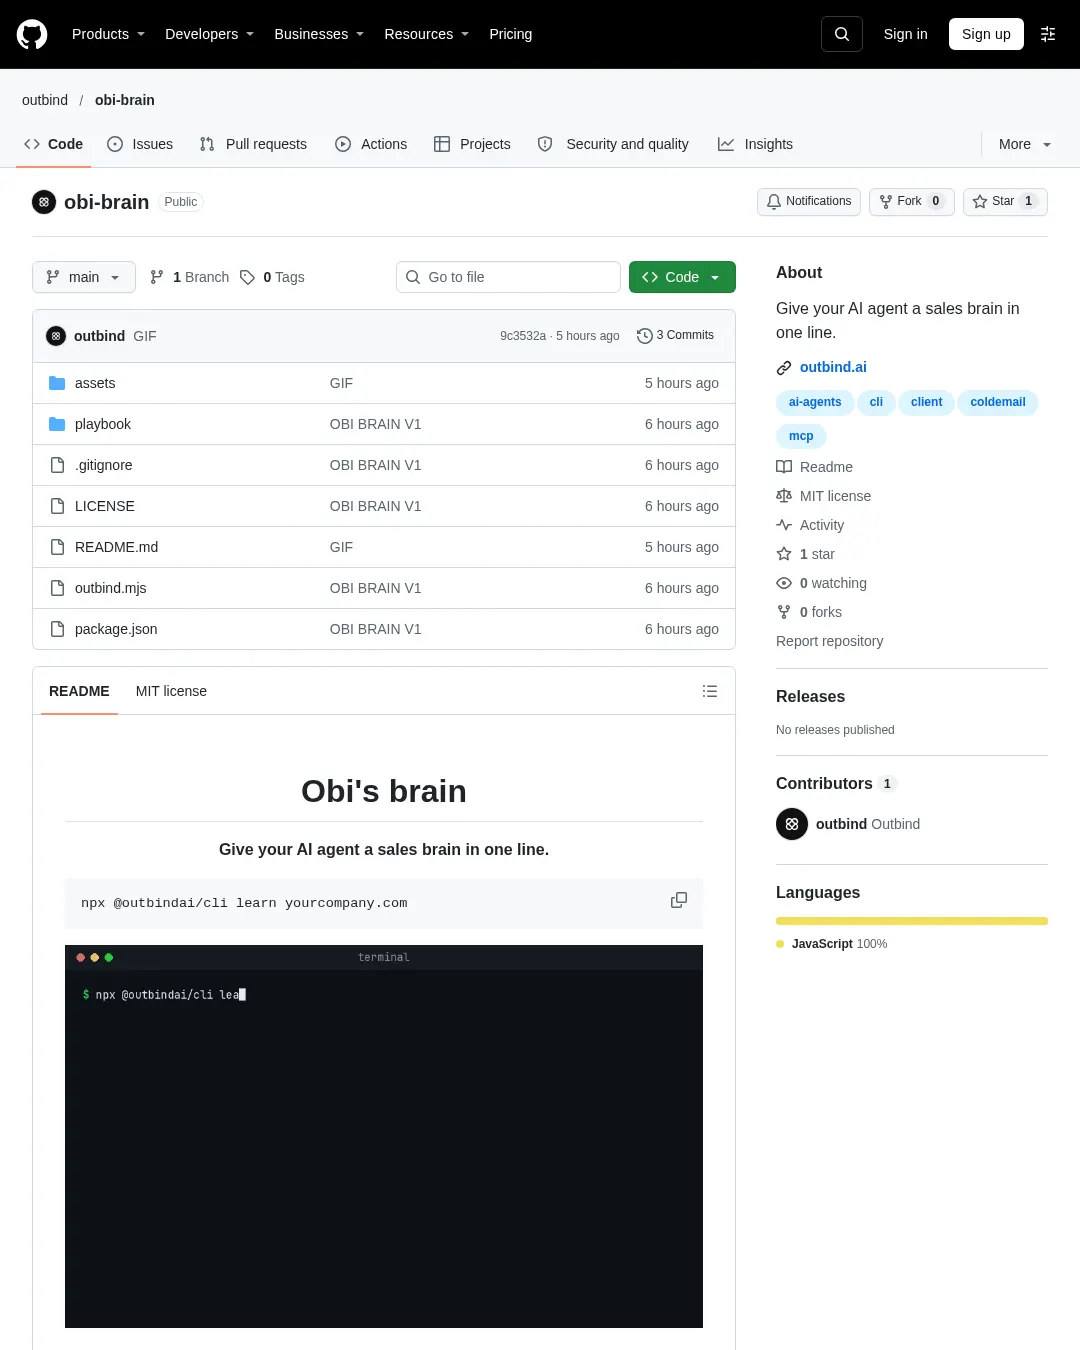Open the outbind.ai website link
This screenshot has height=1350, width=1080.
tap(833, 367)
